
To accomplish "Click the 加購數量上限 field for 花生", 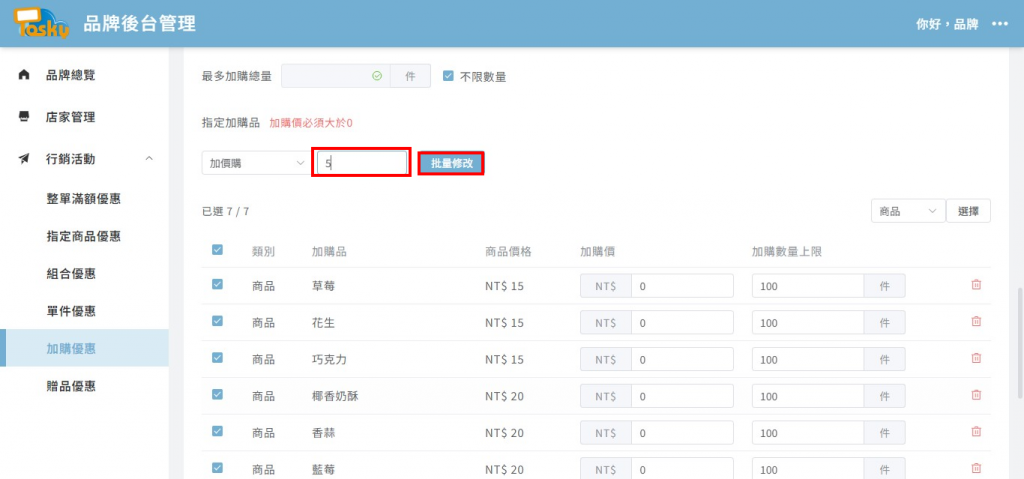I will [808, 322].
